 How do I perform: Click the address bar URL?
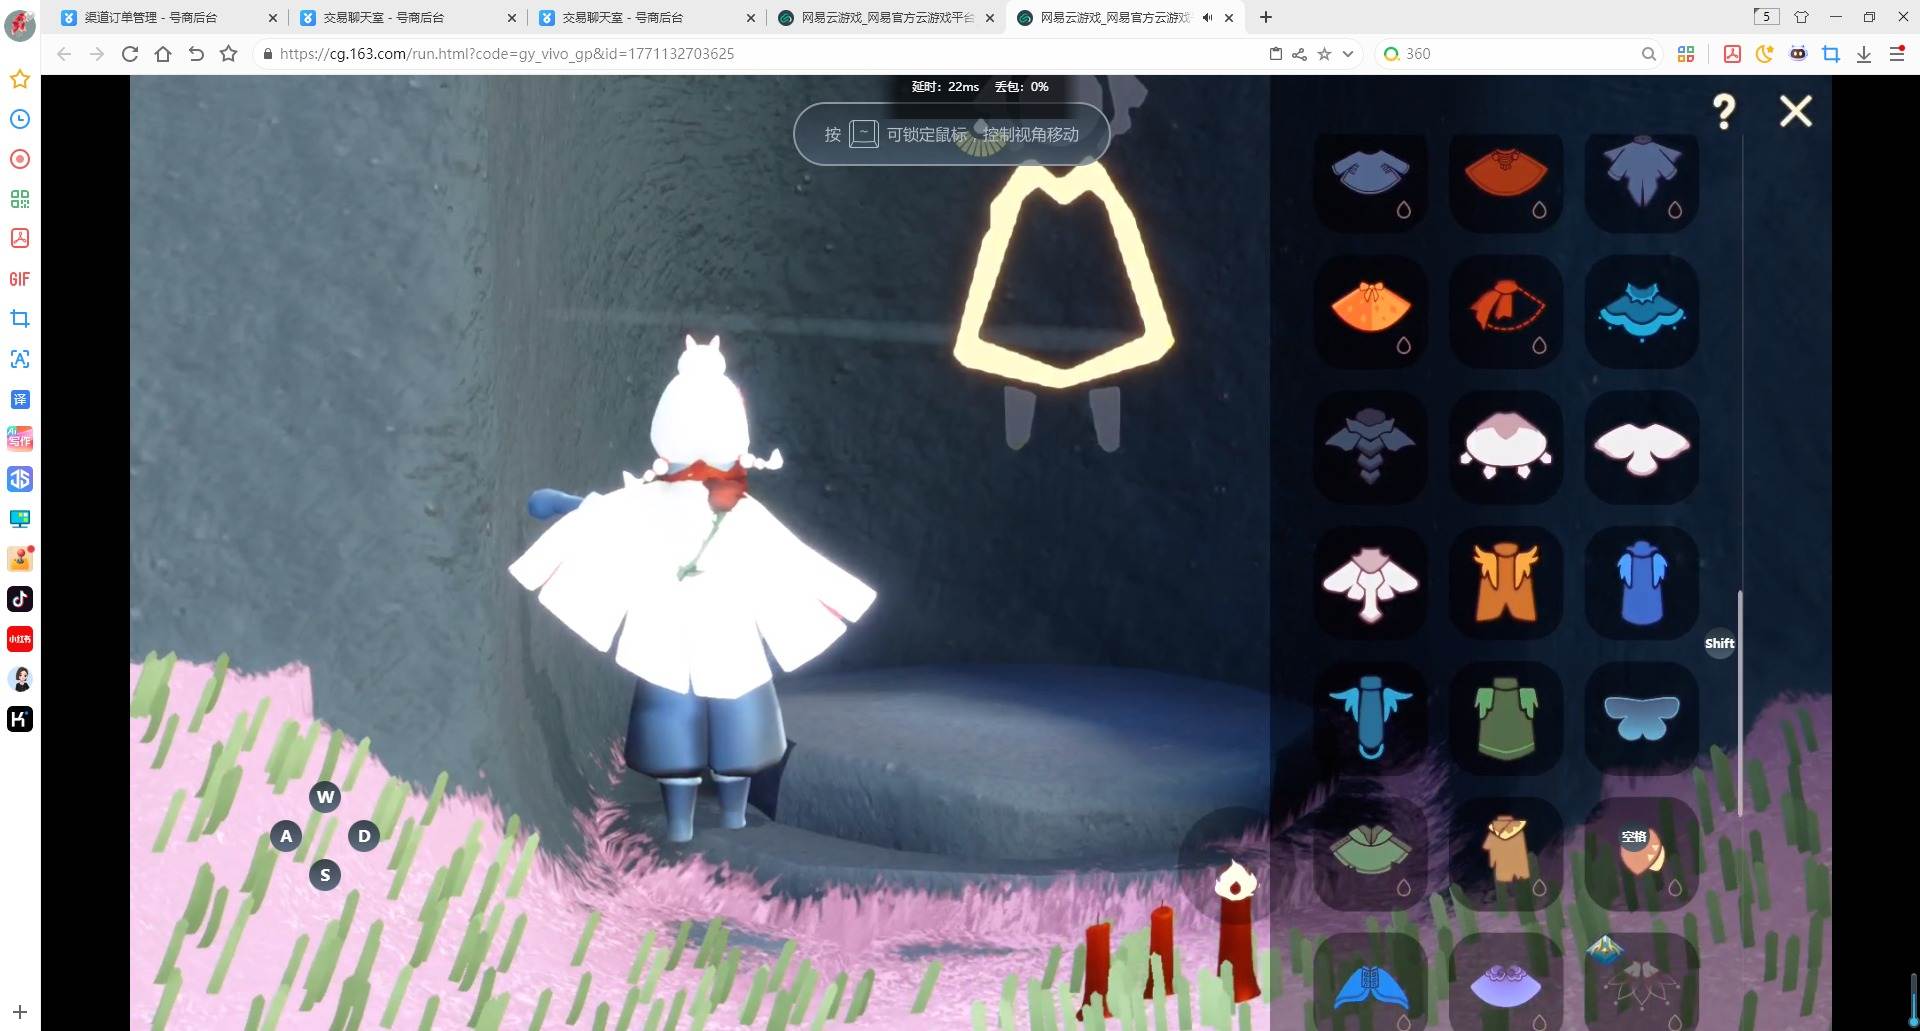tap(507, 54)
